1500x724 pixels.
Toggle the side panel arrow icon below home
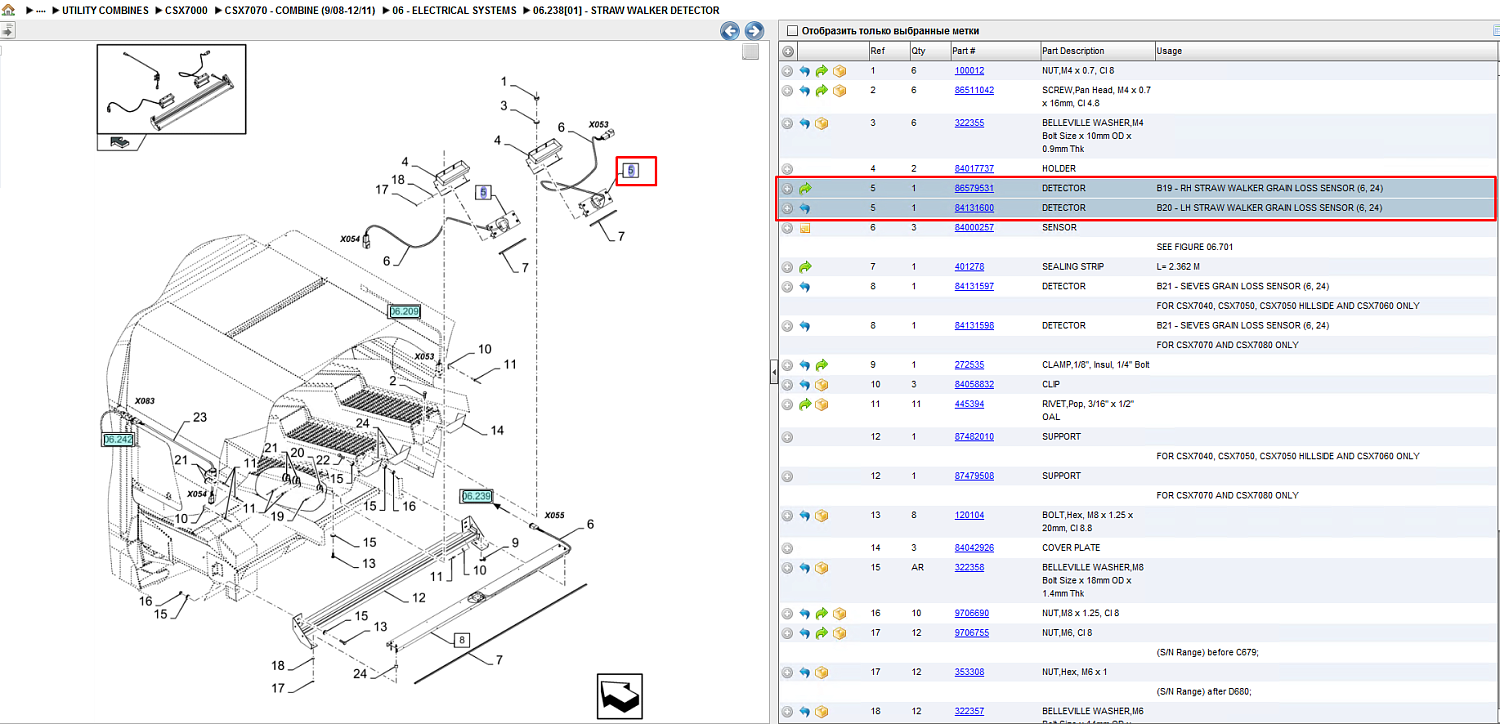[x=7, y=31]
